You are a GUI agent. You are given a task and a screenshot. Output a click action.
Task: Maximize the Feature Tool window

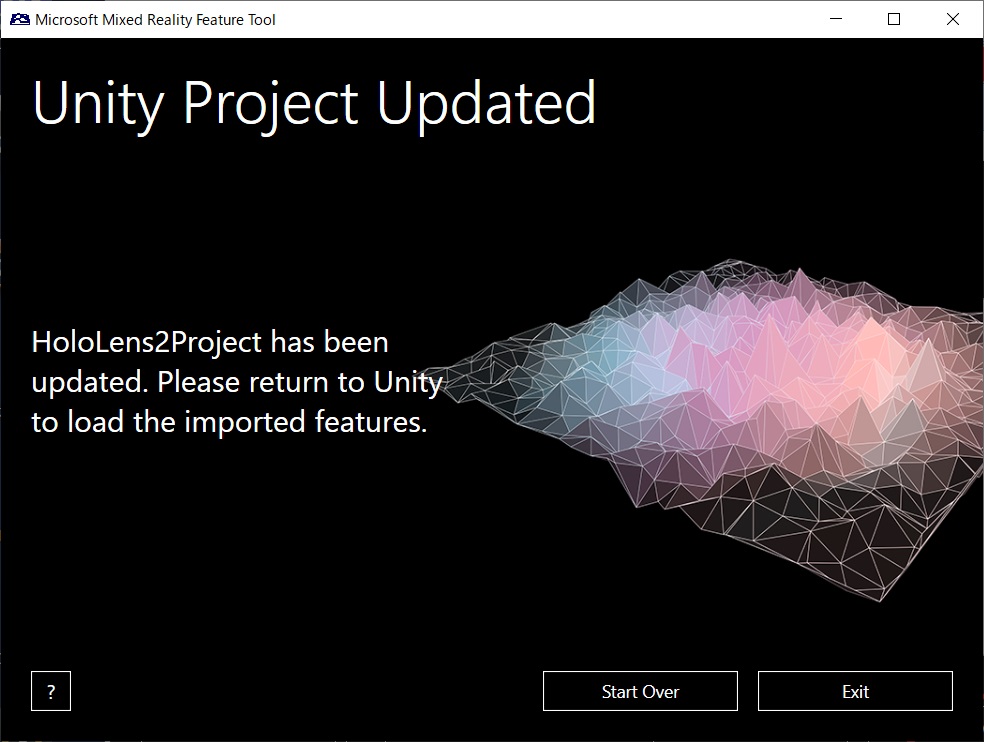894,19
